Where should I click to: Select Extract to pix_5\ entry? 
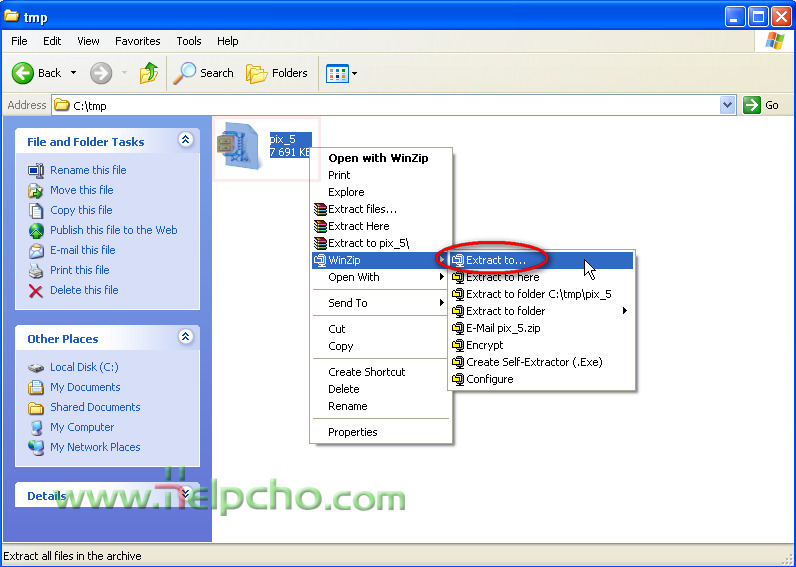click(x=381, y=243)
